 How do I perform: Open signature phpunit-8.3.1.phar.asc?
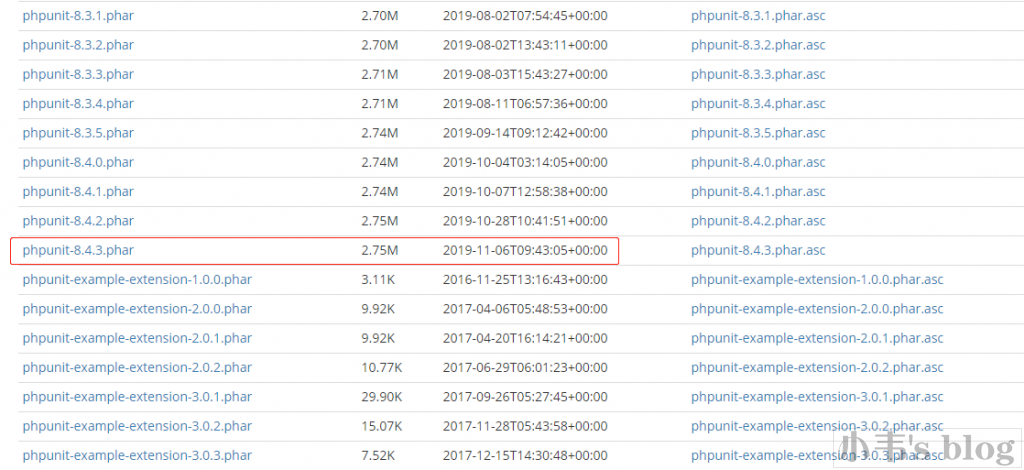pos(758,16)
